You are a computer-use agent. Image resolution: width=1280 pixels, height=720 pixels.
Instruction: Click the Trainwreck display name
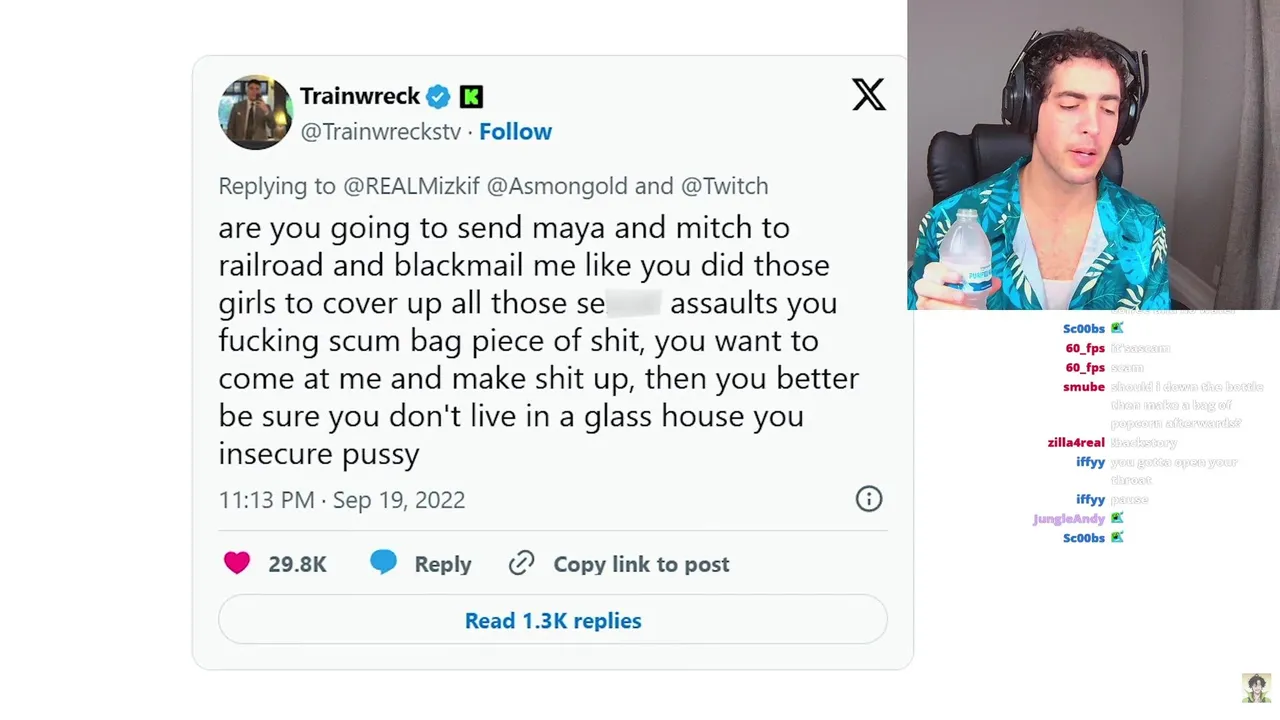pos(360,96)
